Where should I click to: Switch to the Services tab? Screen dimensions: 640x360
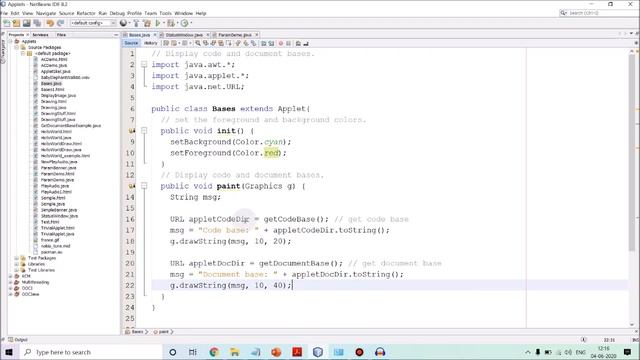tap(40, 35)
